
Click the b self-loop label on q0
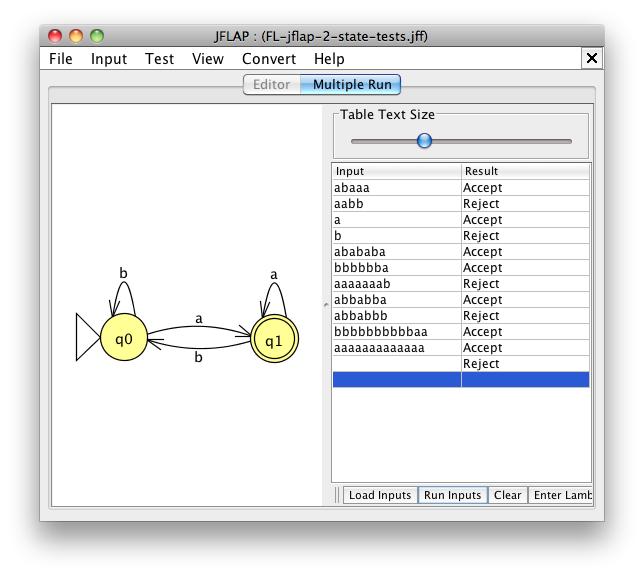[123, 273]
